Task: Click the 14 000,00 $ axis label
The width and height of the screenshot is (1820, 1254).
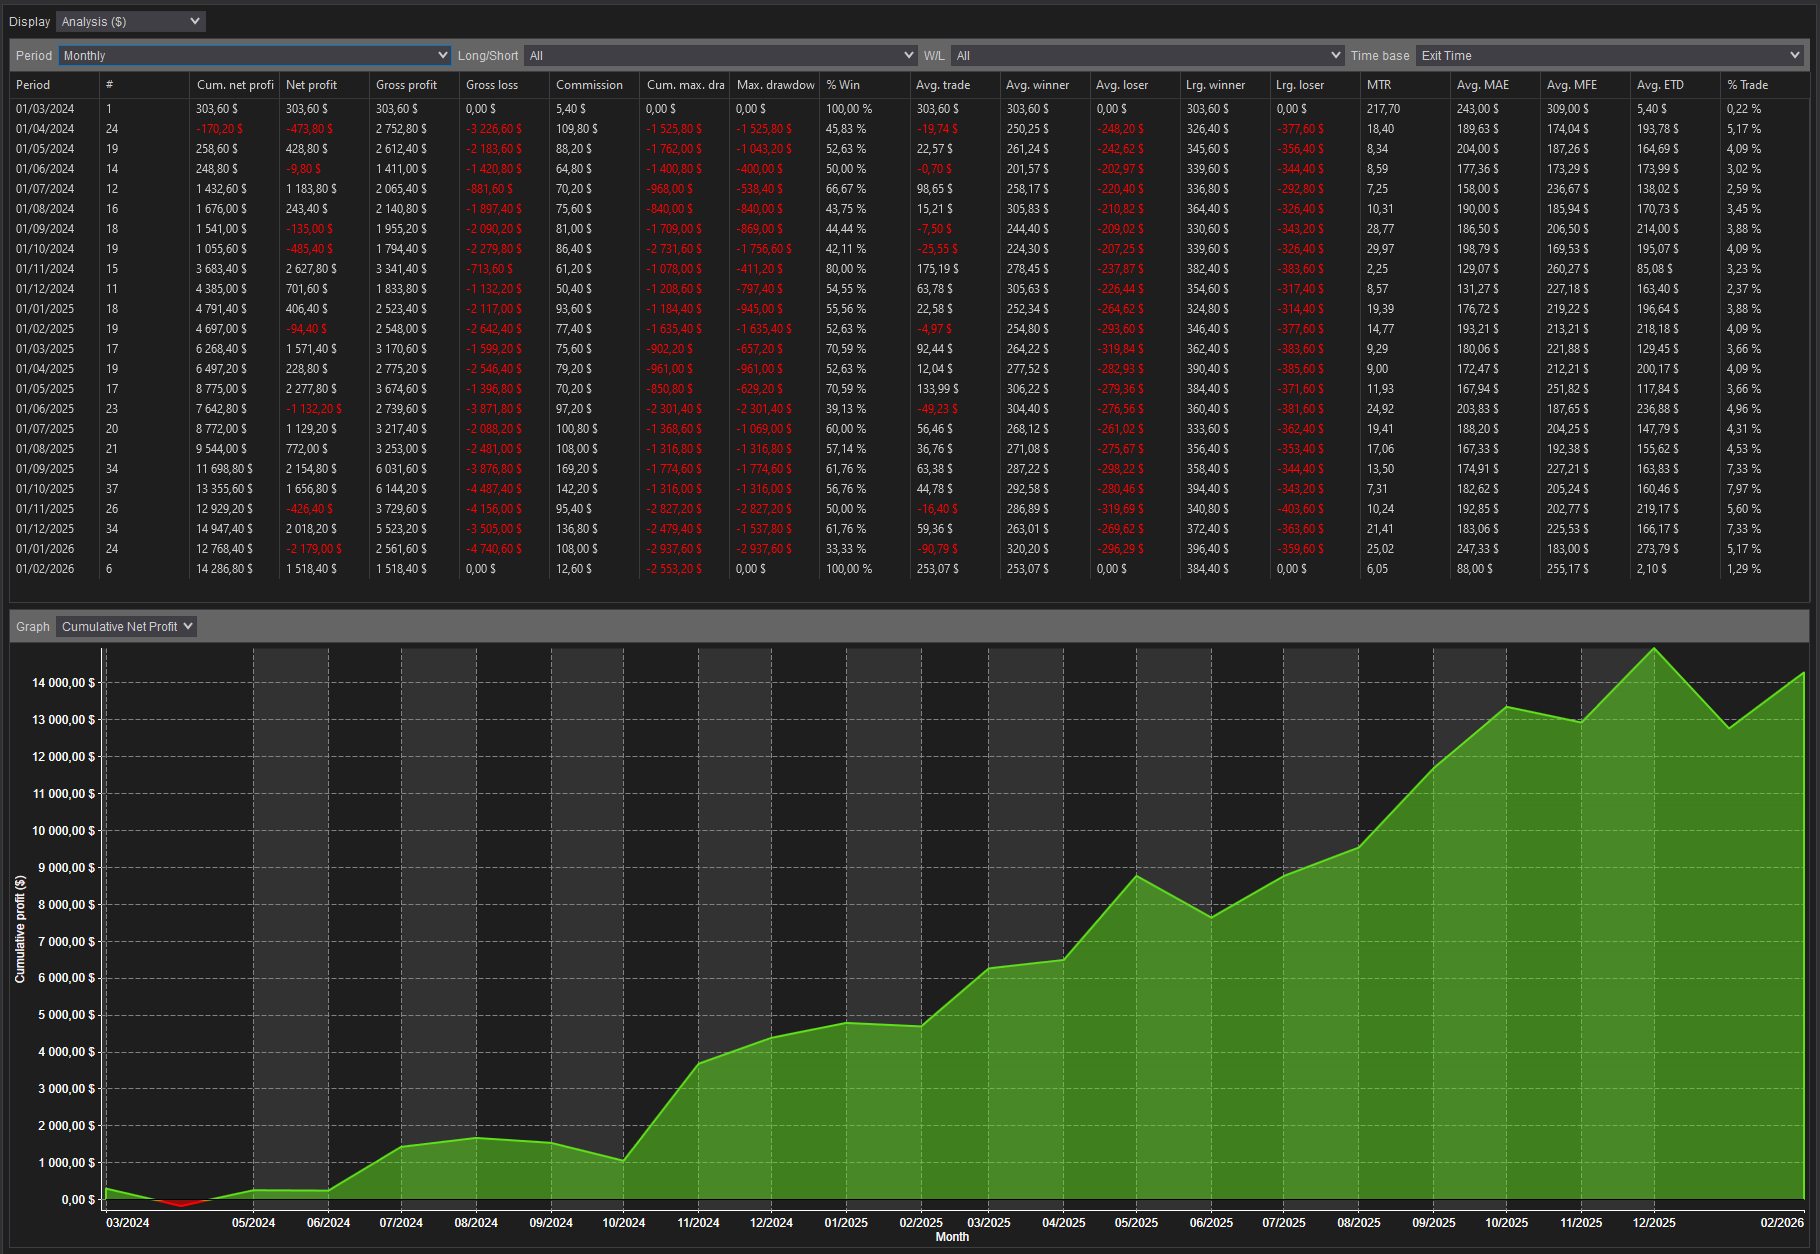Action: click(64, 683)
